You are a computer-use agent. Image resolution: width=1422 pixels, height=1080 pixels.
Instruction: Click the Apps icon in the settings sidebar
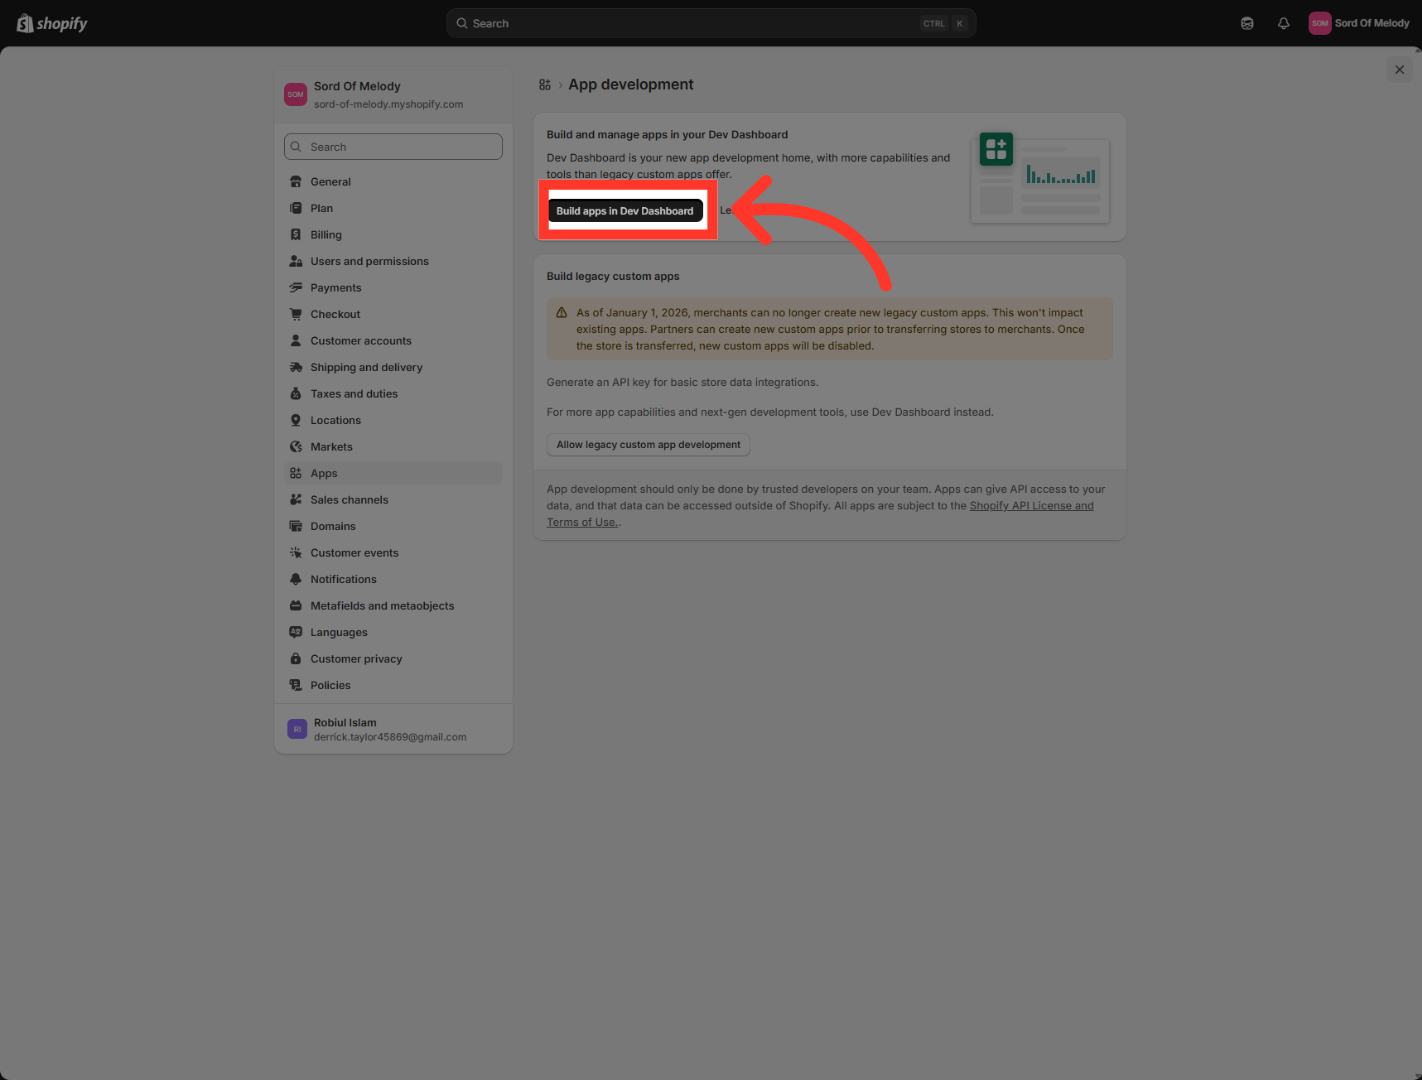(296, 473)
